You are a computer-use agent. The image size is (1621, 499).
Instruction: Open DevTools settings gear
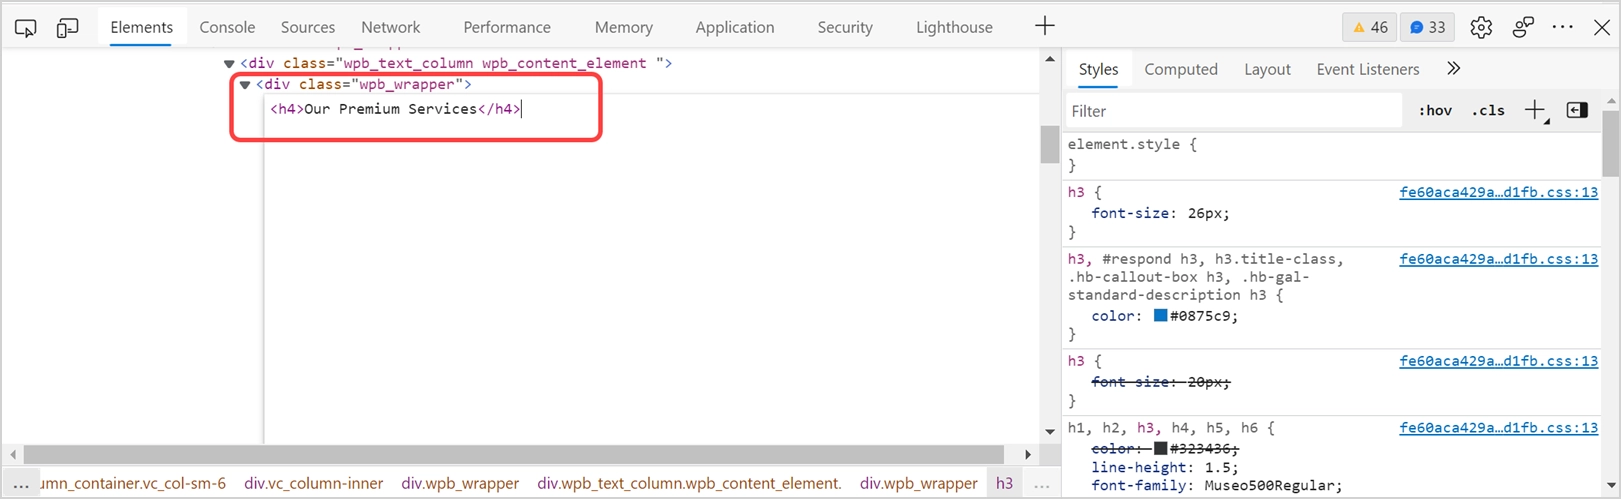[x=1481, y=28]
